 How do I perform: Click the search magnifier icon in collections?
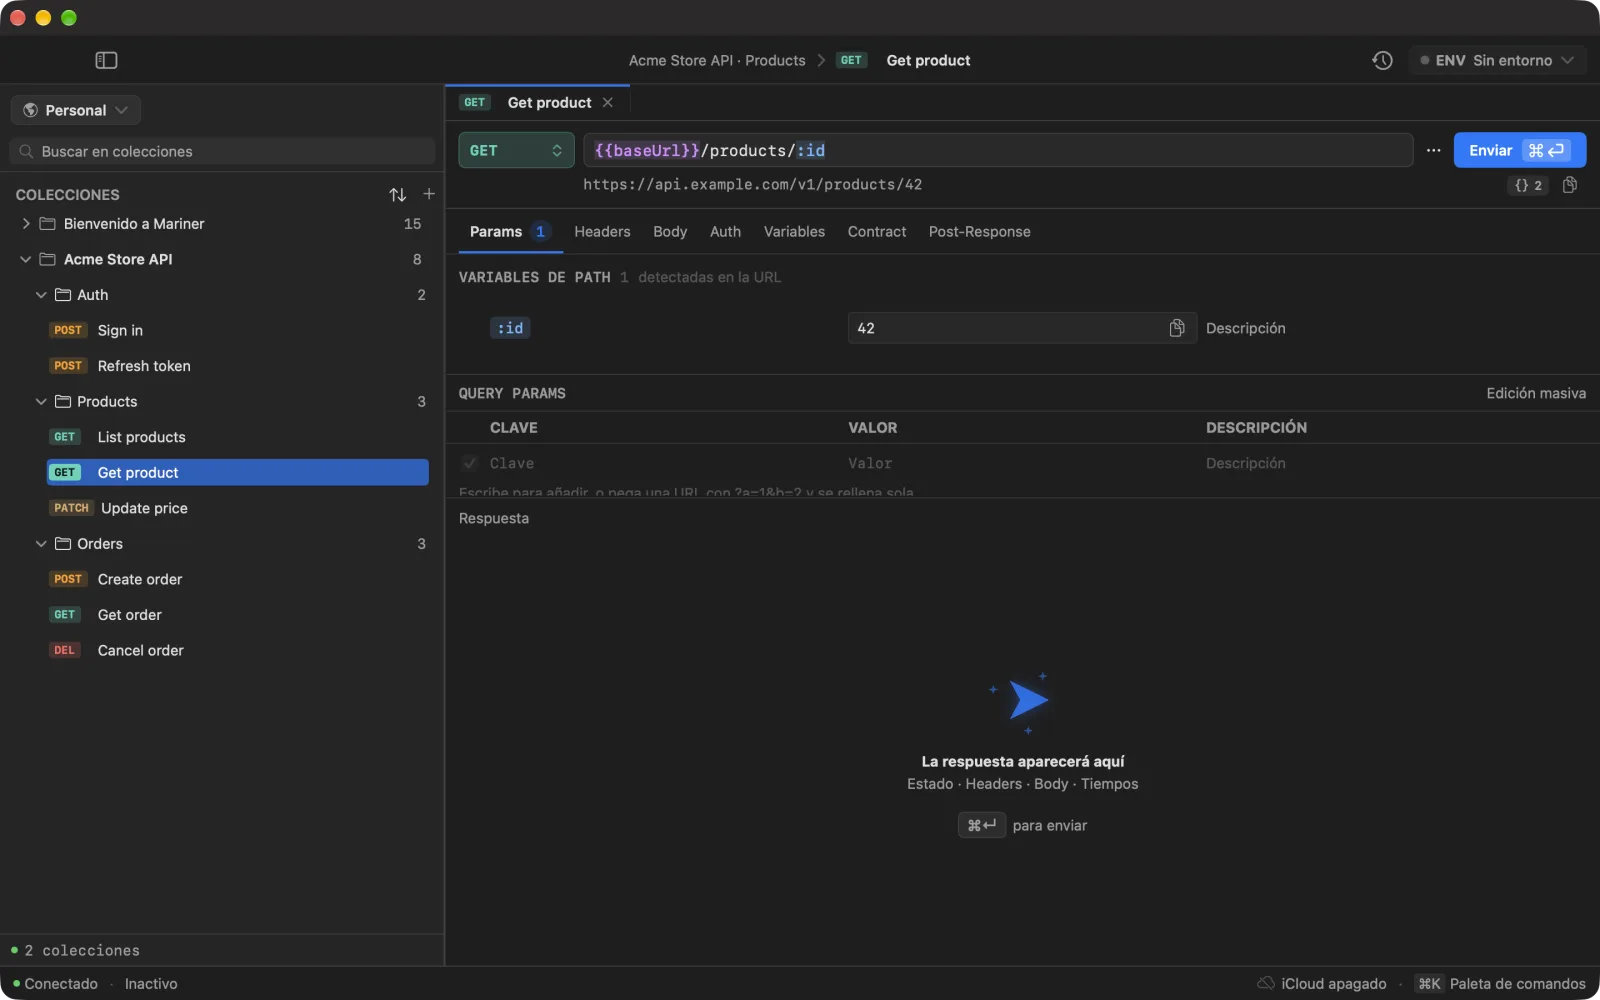point(26,151)
